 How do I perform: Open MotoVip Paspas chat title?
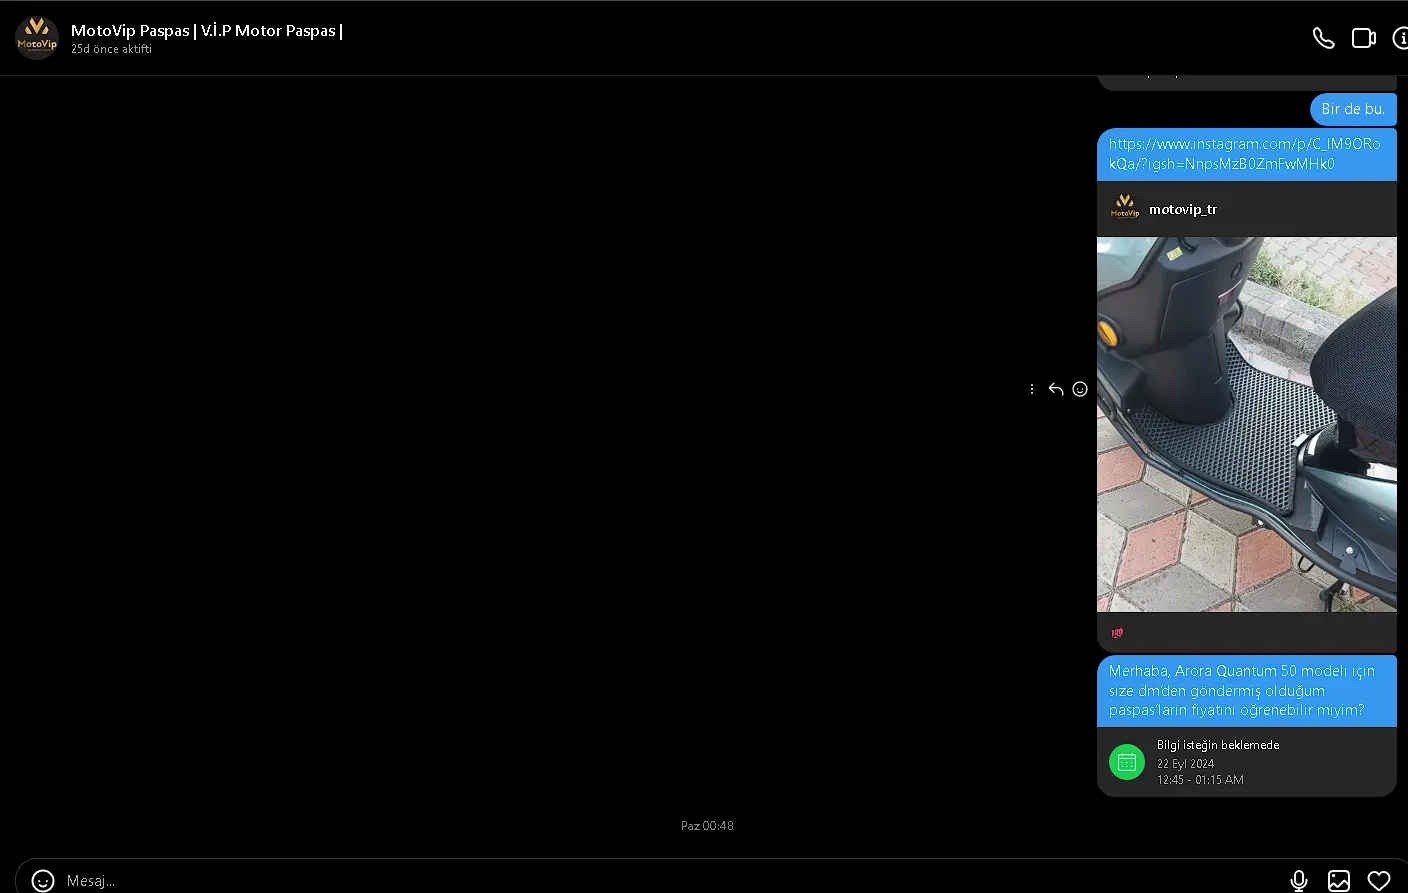tap(207, 31)
